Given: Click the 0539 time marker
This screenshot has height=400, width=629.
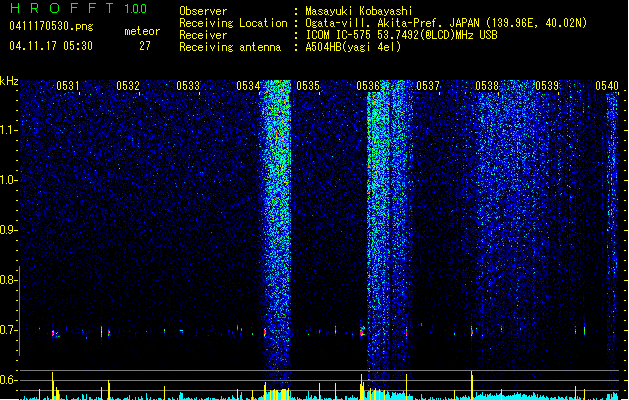Looking at the screenshot, I should [547, 86].
